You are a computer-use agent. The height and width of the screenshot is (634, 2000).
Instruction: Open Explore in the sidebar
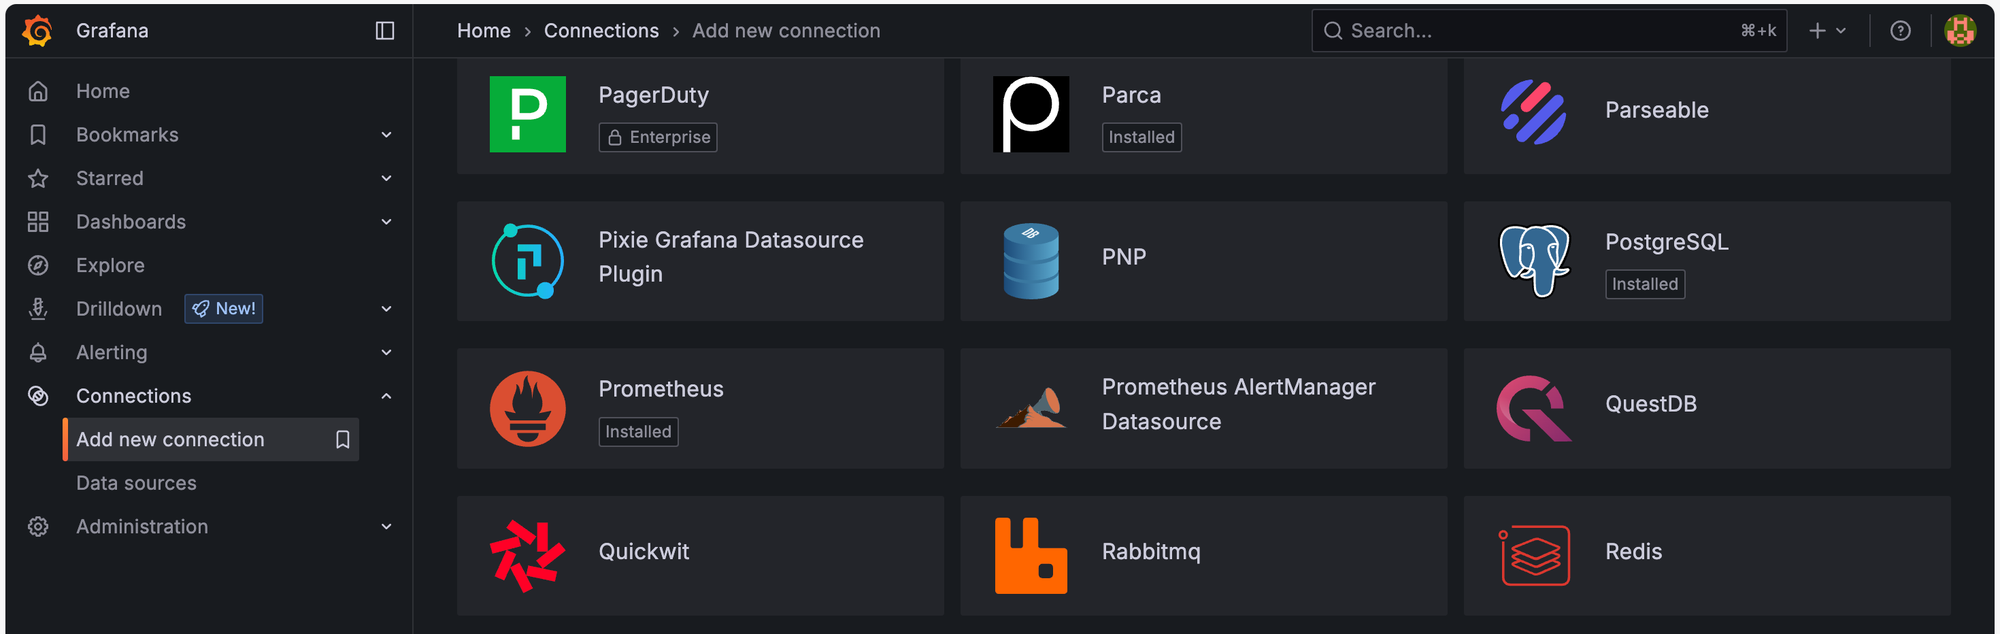coord(110,265)
